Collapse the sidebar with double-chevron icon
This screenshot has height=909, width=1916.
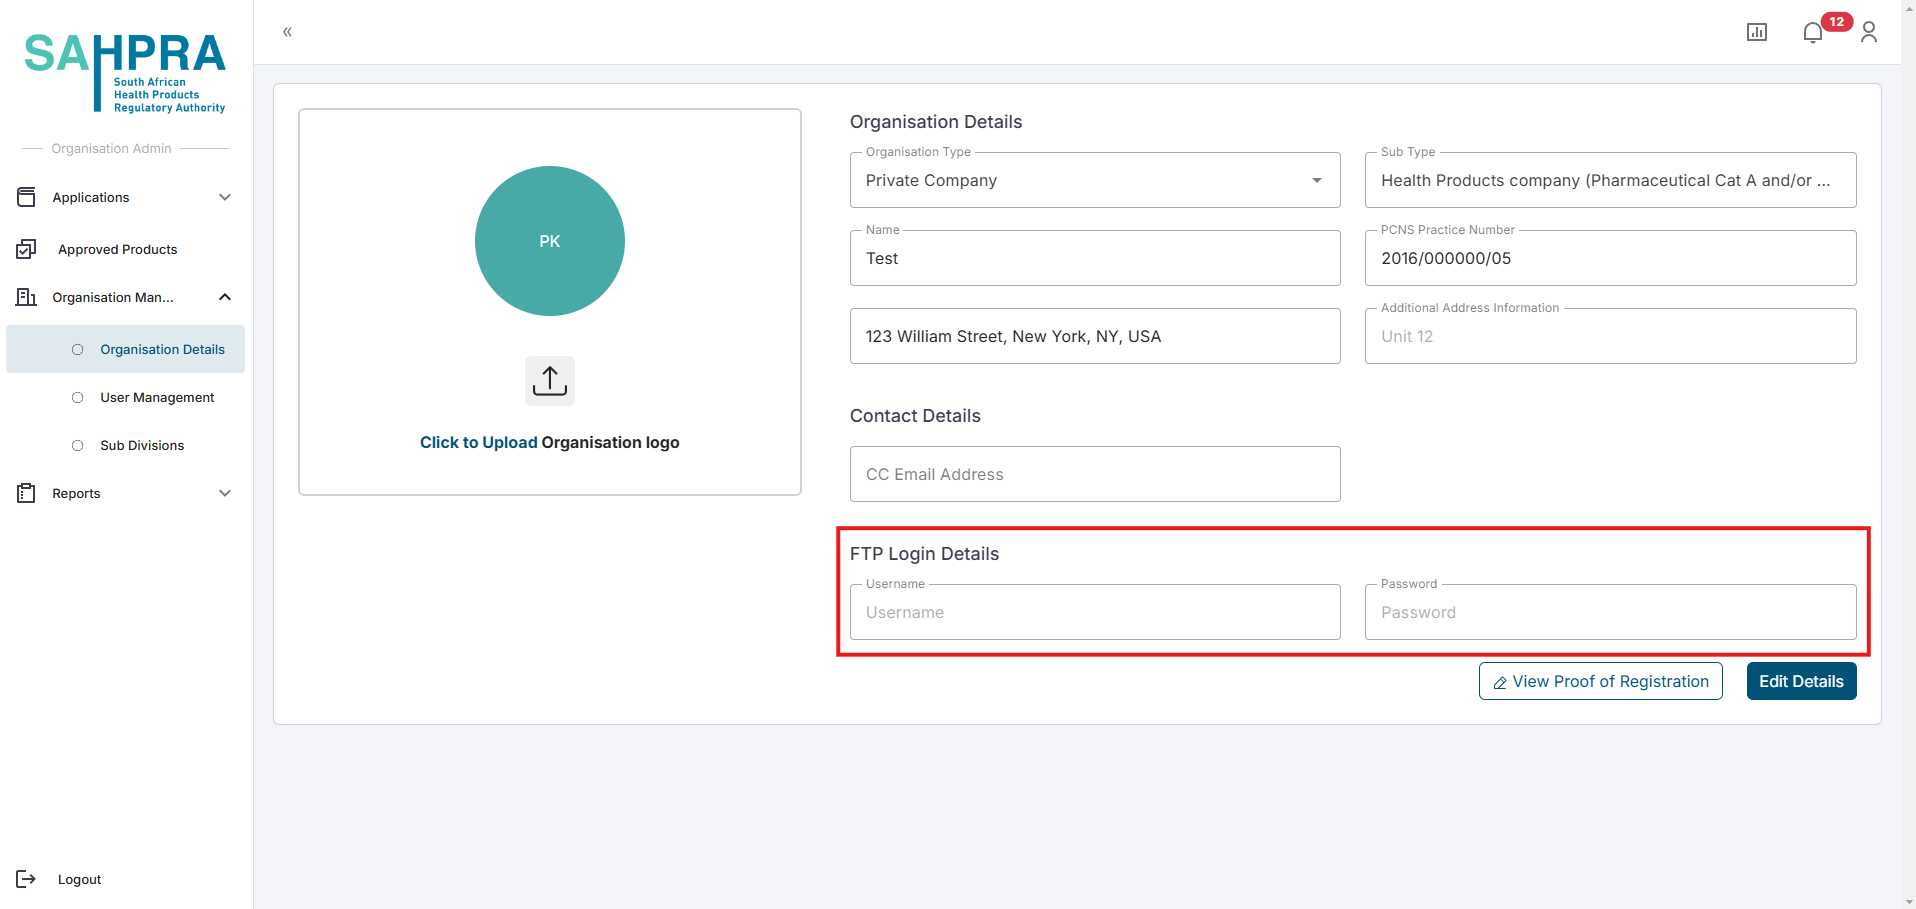(287, 32)
